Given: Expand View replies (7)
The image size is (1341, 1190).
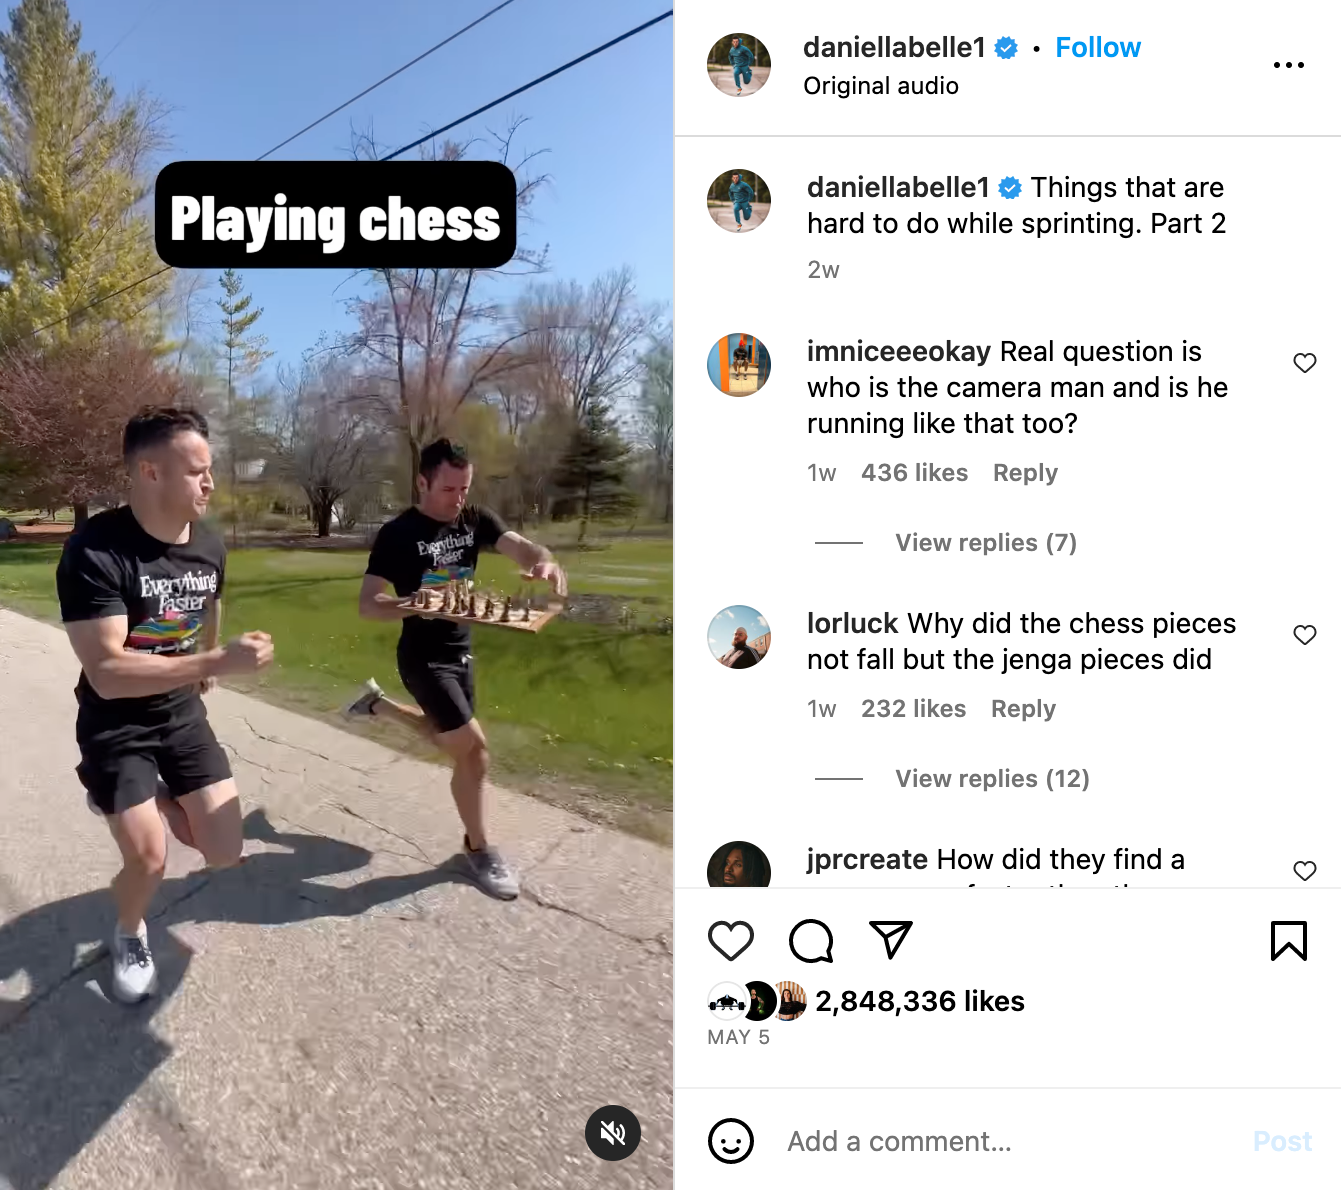Looking at the screenshot, I should (986, 543).
